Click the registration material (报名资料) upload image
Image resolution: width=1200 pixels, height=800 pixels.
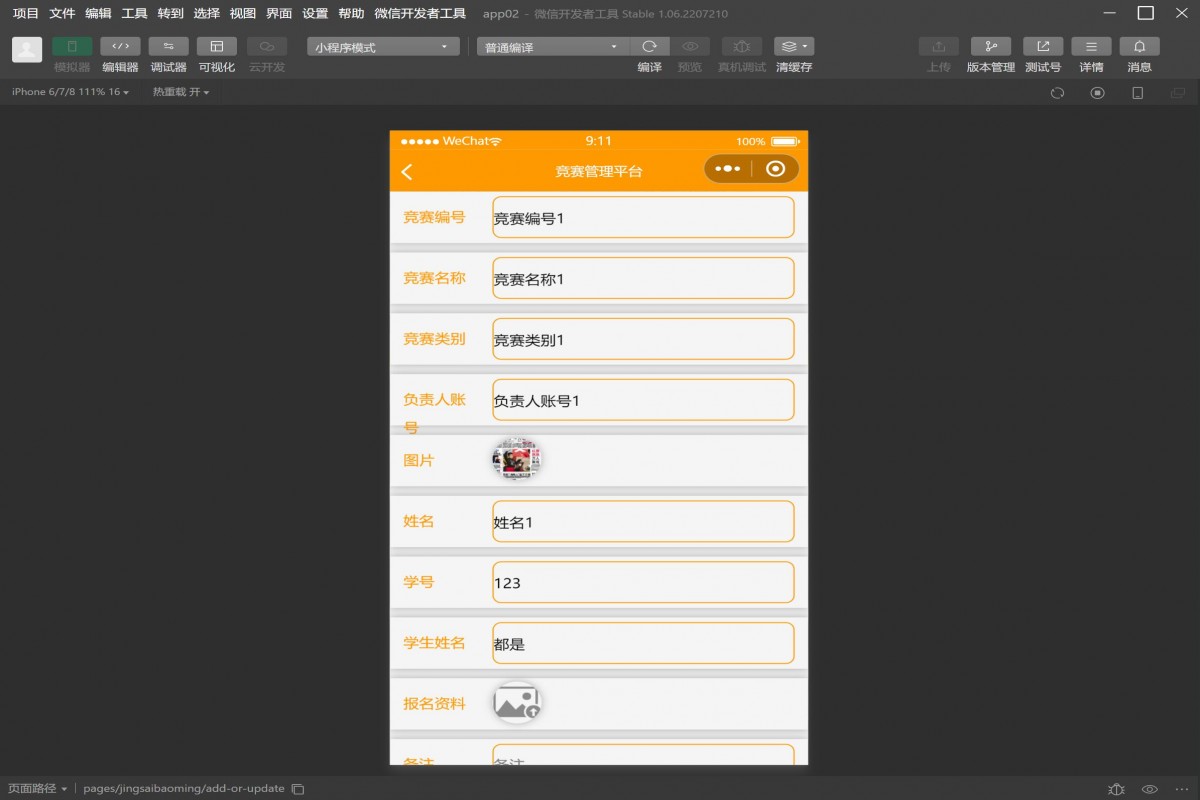coord(517,703)
